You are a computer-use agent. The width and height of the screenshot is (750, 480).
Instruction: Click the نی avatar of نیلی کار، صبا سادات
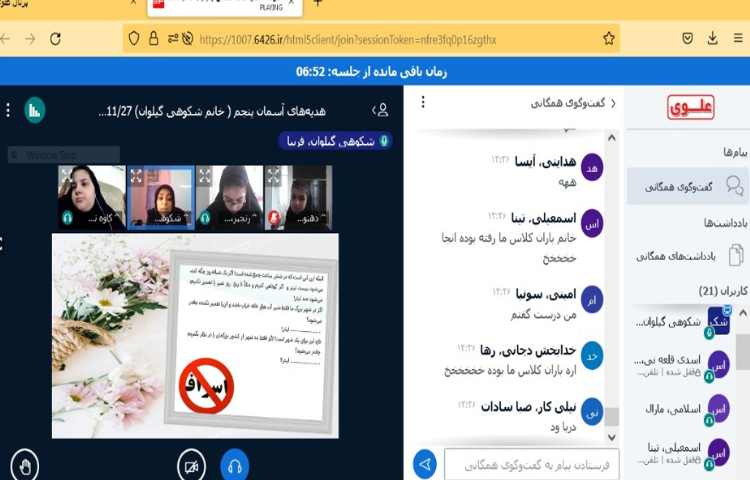(x=592, y=412)
